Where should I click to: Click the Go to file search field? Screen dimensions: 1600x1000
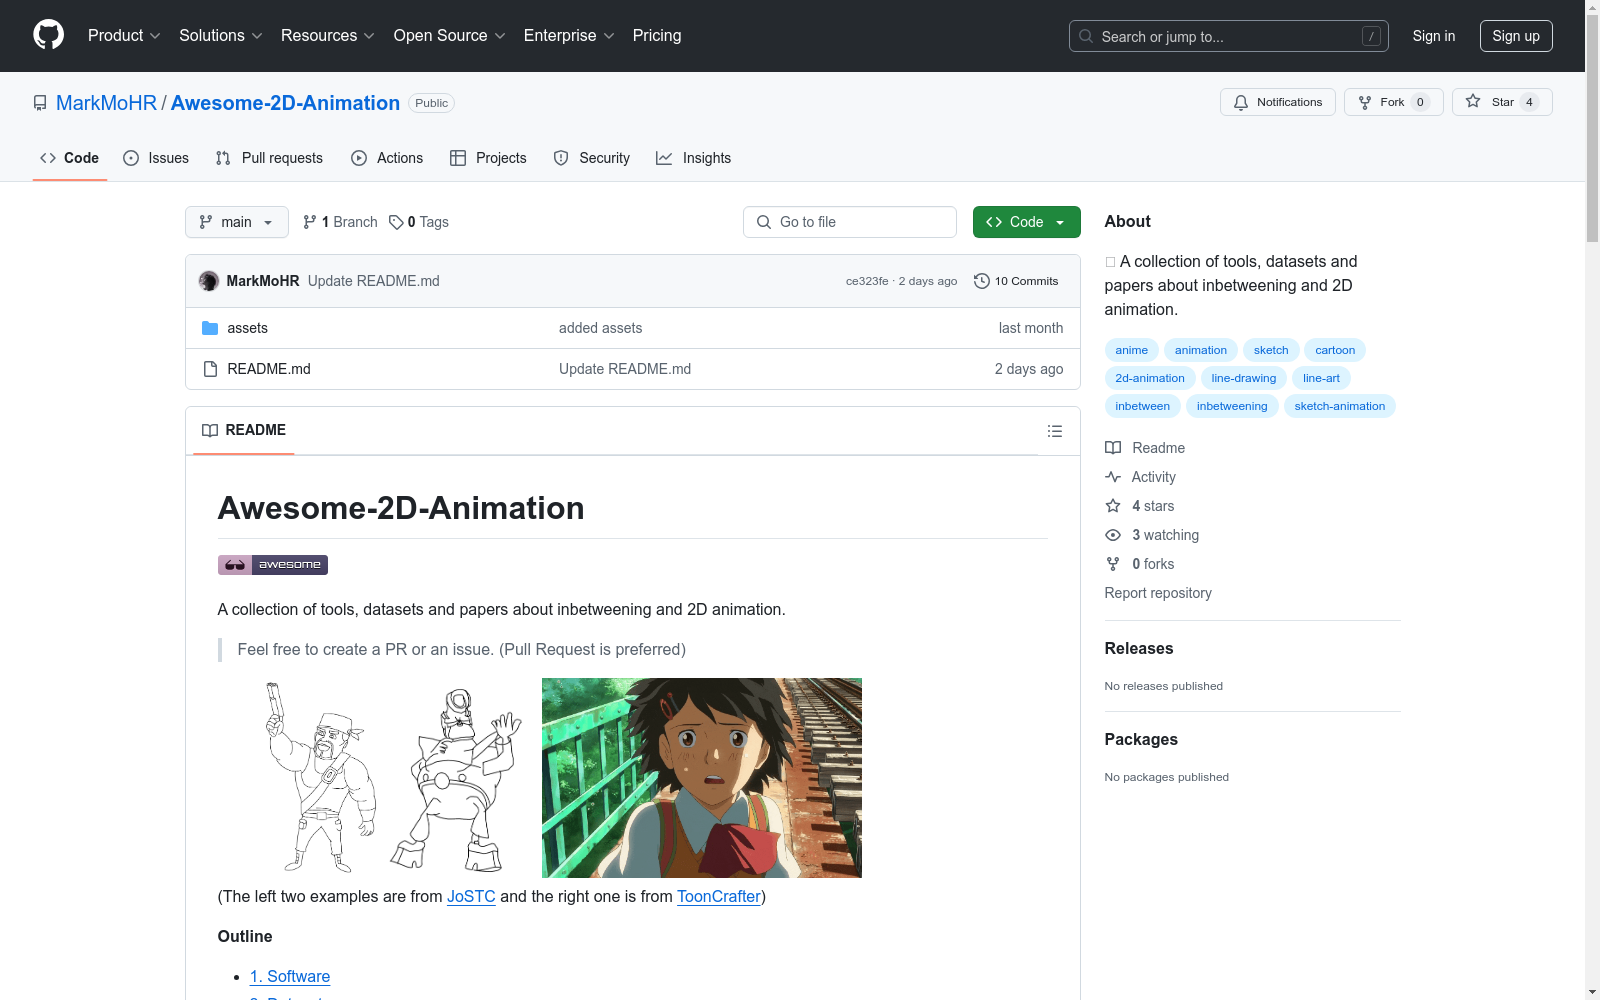(850, 222)
